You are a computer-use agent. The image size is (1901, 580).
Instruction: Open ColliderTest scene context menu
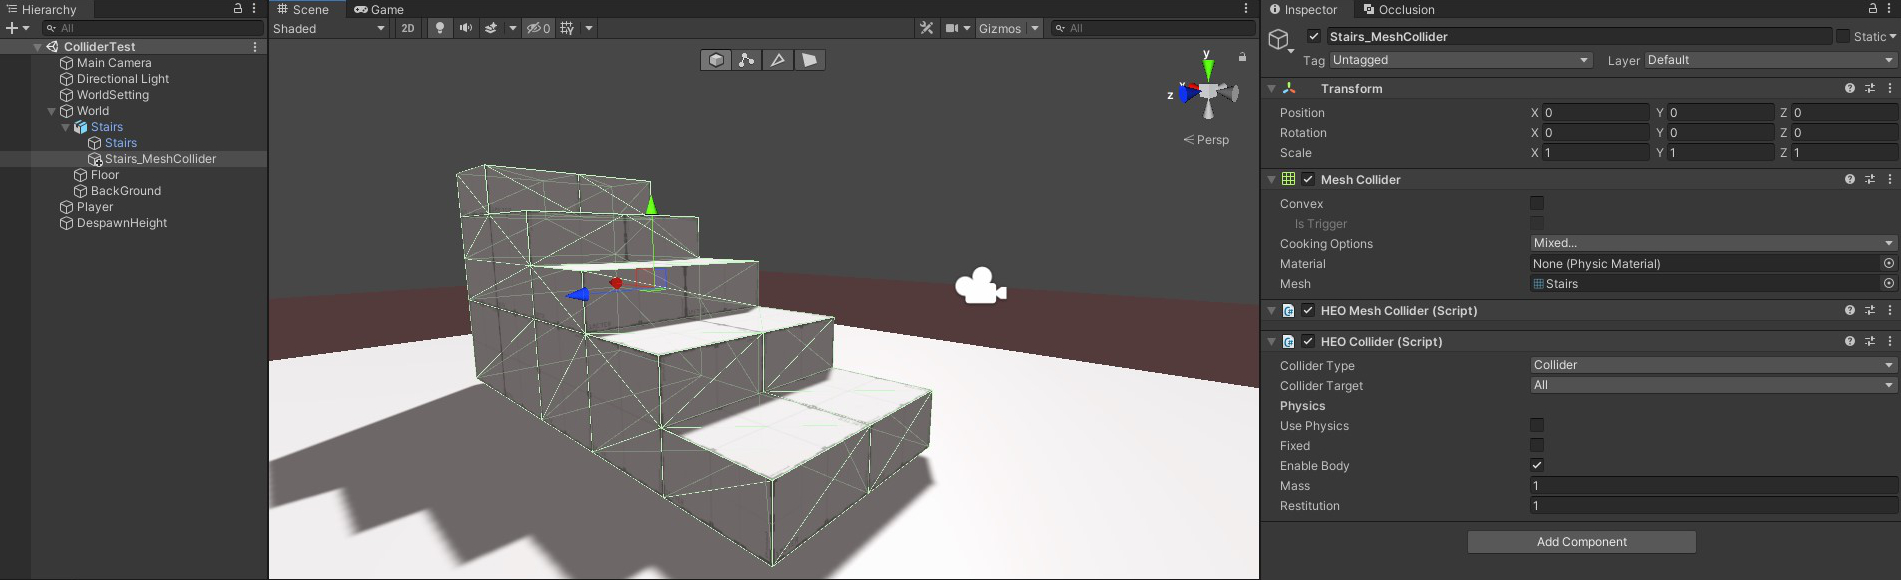(x=255, y=47)
